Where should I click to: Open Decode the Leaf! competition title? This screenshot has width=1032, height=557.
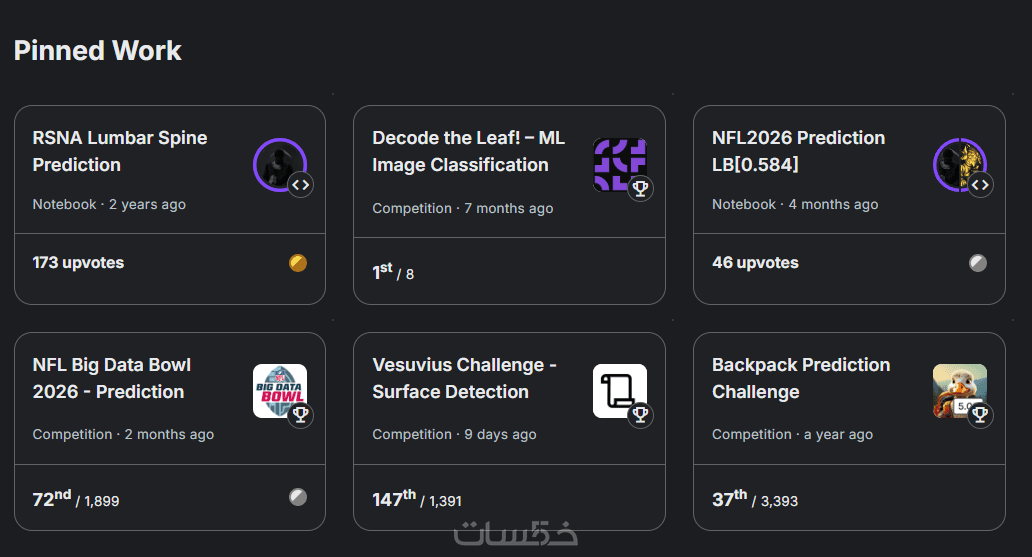click(x=468, y=151)
